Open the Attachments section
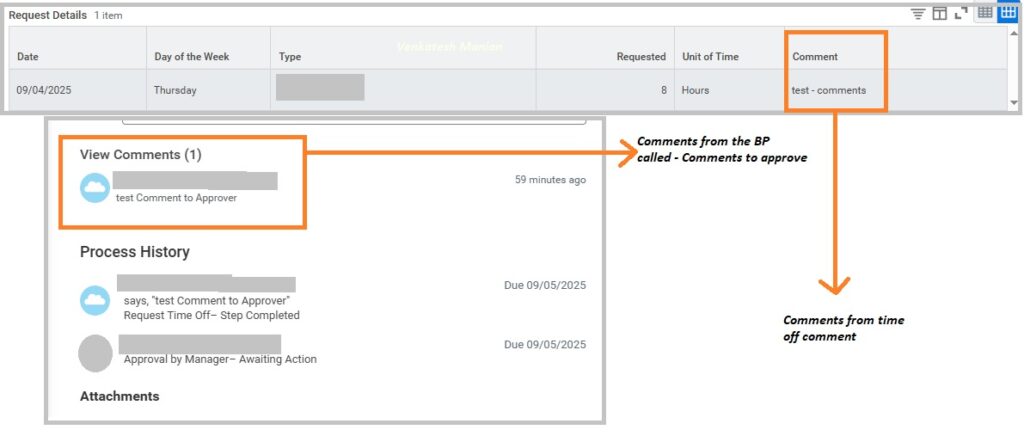The height and width of the screenshot is (436, 1024). tap(119, 396)
